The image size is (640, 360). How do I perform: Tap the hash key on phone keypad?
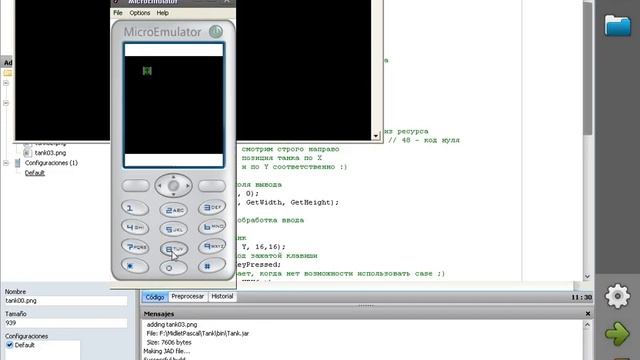pyautogui.click(x=212, y=266)
